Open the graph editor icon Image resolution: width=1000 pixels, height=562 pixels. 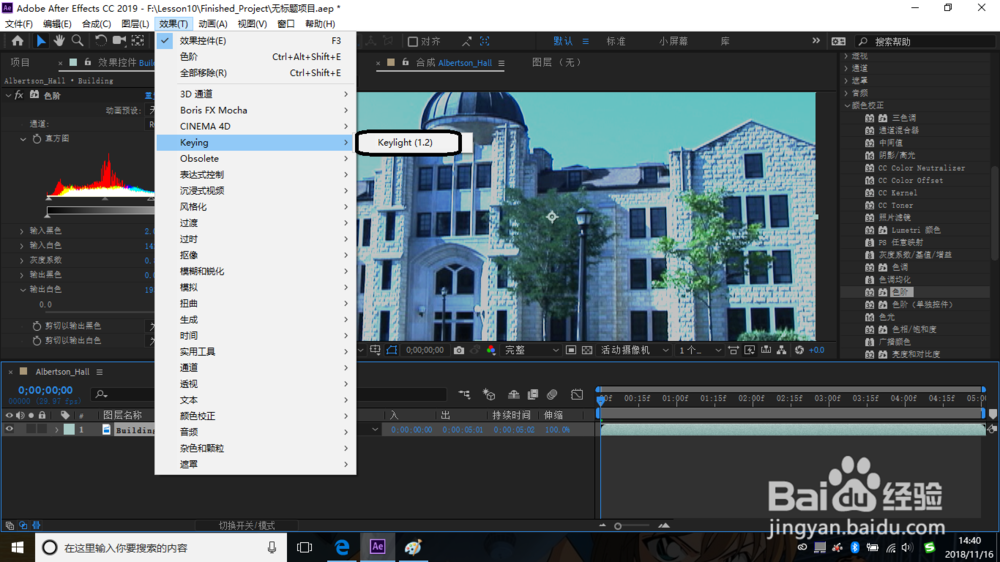(577, 395)
